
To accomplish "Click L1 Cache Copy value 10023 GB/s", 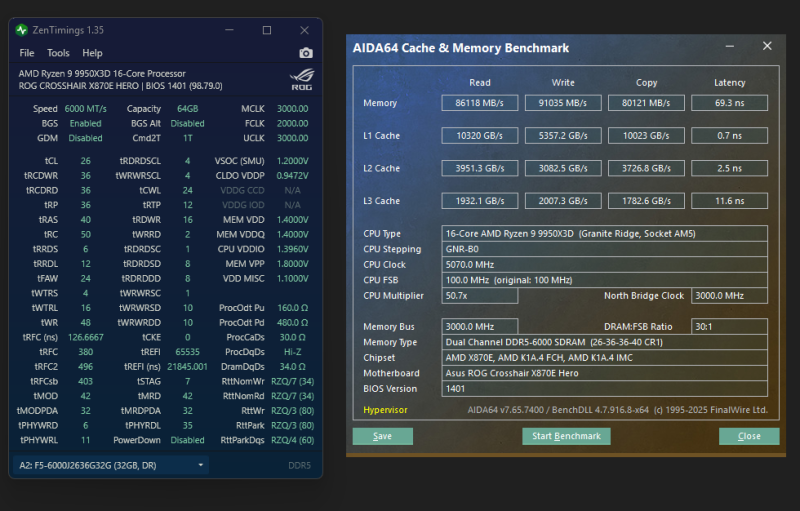I will pyautogui.click(x=646, y=136).
